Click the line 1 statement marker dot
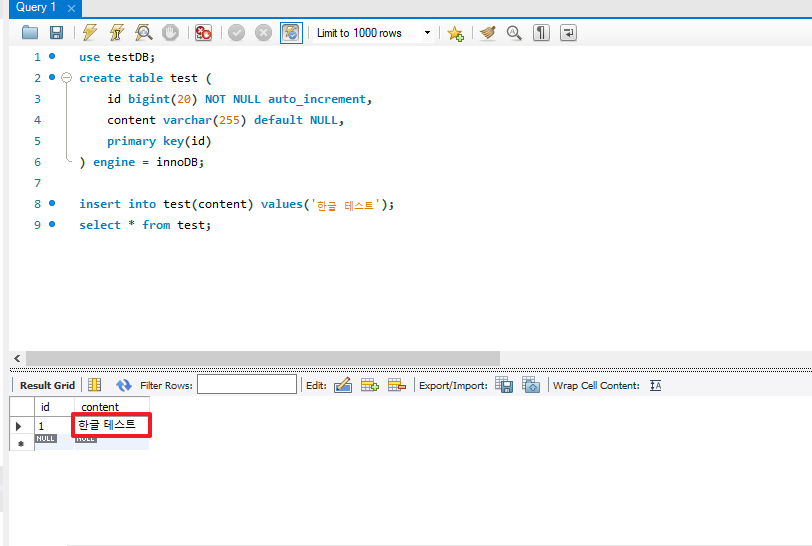The image size is (812, 546). 52,56
